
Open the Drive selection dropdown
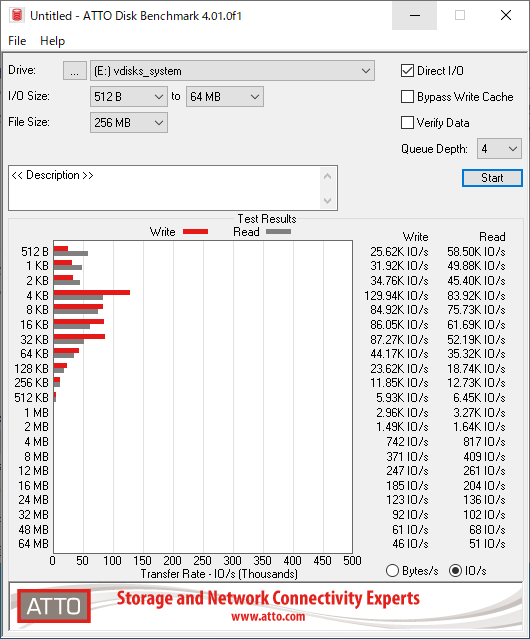coord(232,71)
